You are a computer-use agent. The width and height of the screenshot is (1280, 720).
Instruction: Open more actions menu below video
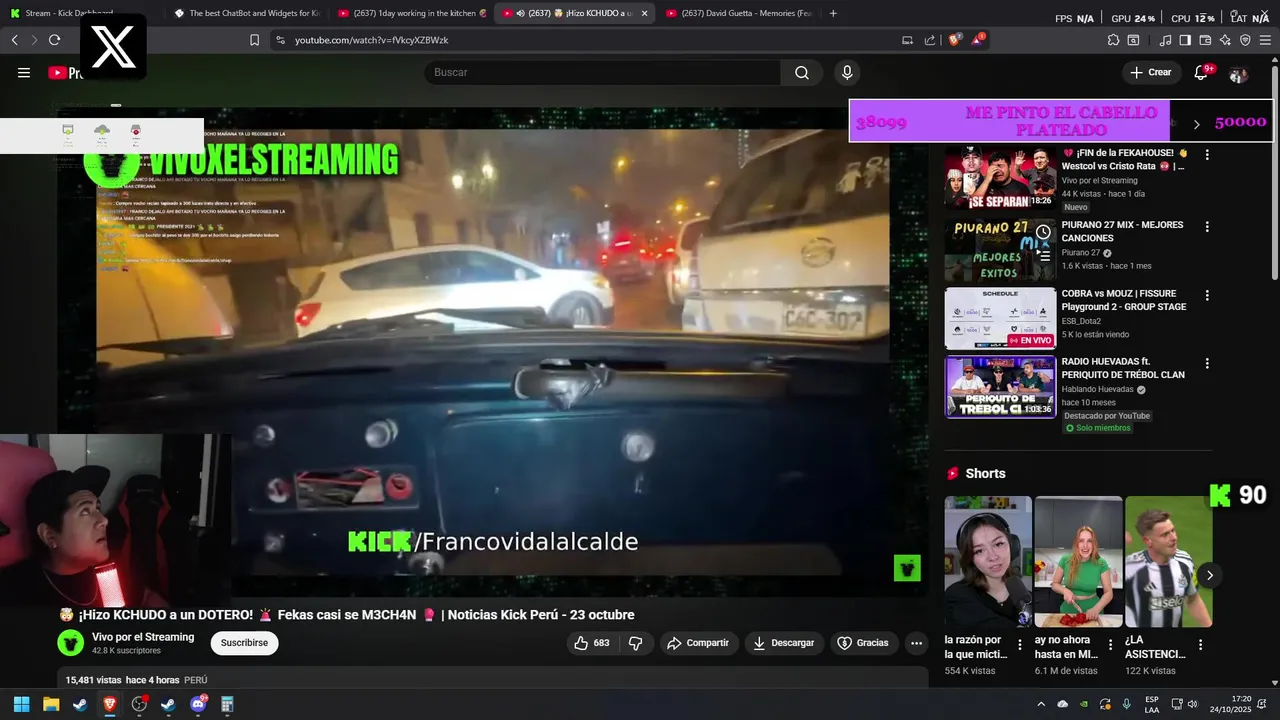point(916,643)
